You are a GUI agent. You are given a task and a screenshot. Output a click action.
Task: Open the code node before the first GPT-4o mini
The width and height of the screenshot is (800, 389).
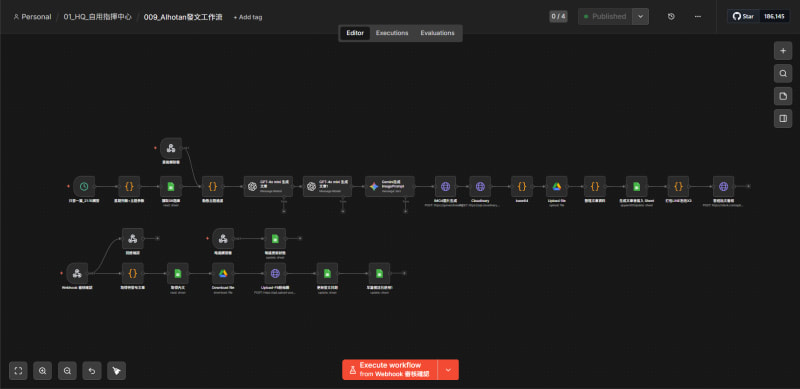(x=213, y=187)
